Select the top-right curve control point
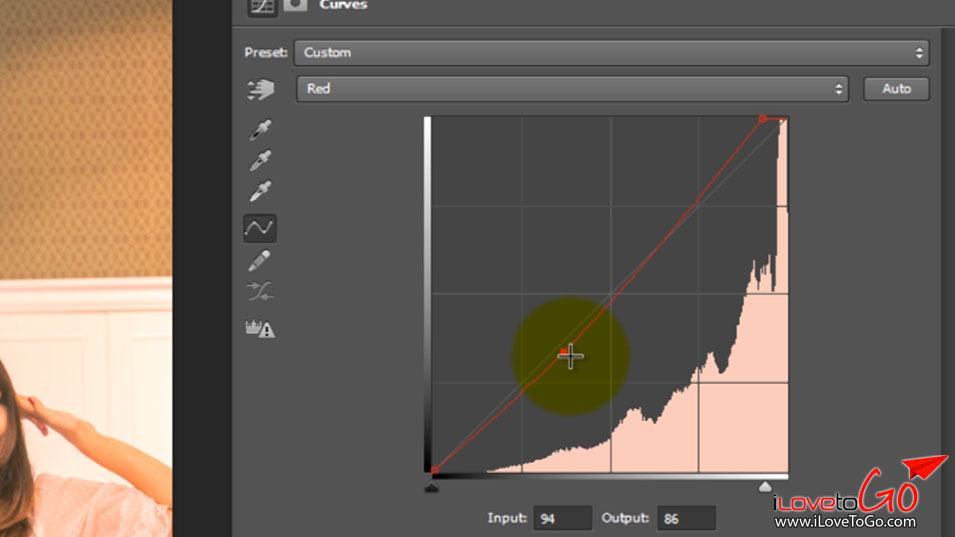955x537 pixels. pos(763,119)
